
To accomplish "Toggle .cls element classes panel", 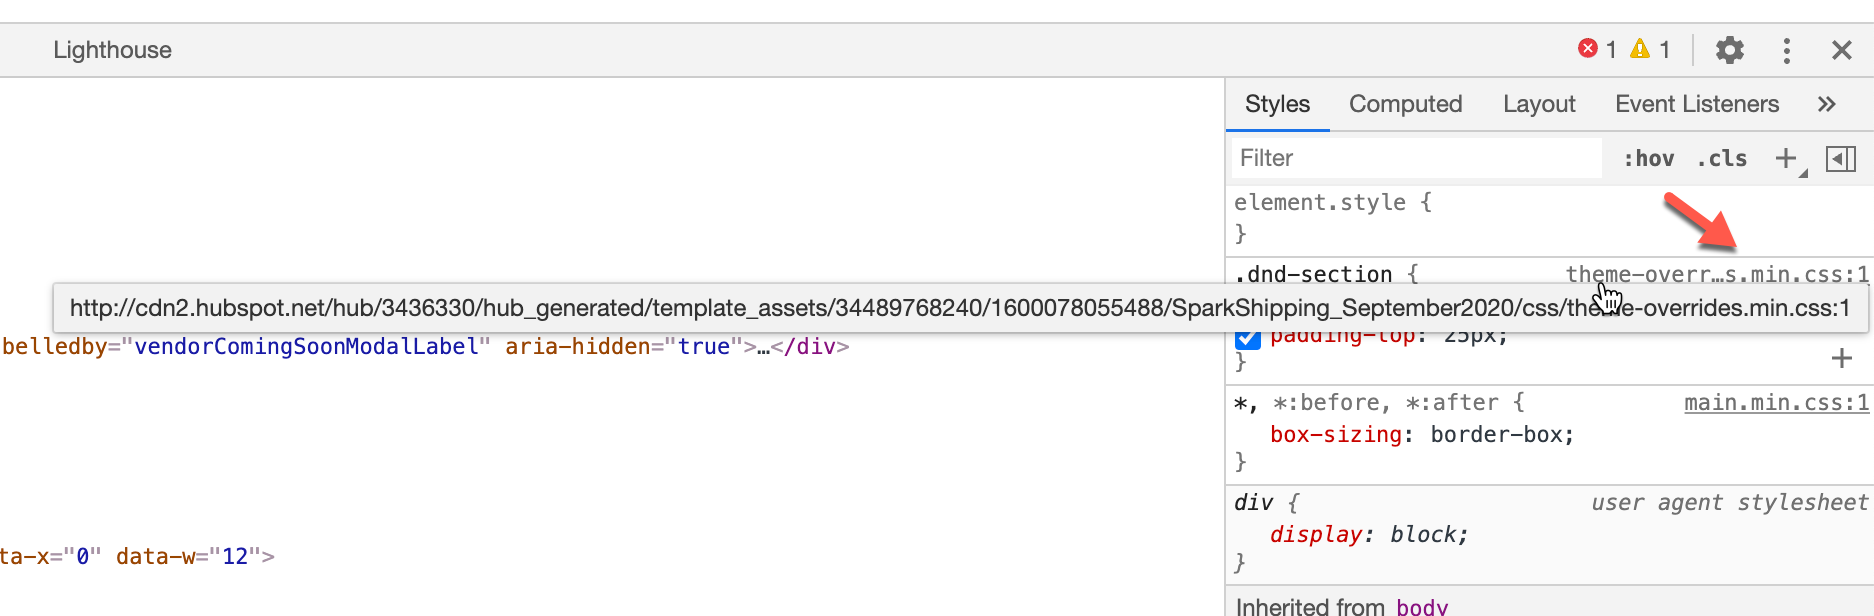I will [x=1722, y=158].
